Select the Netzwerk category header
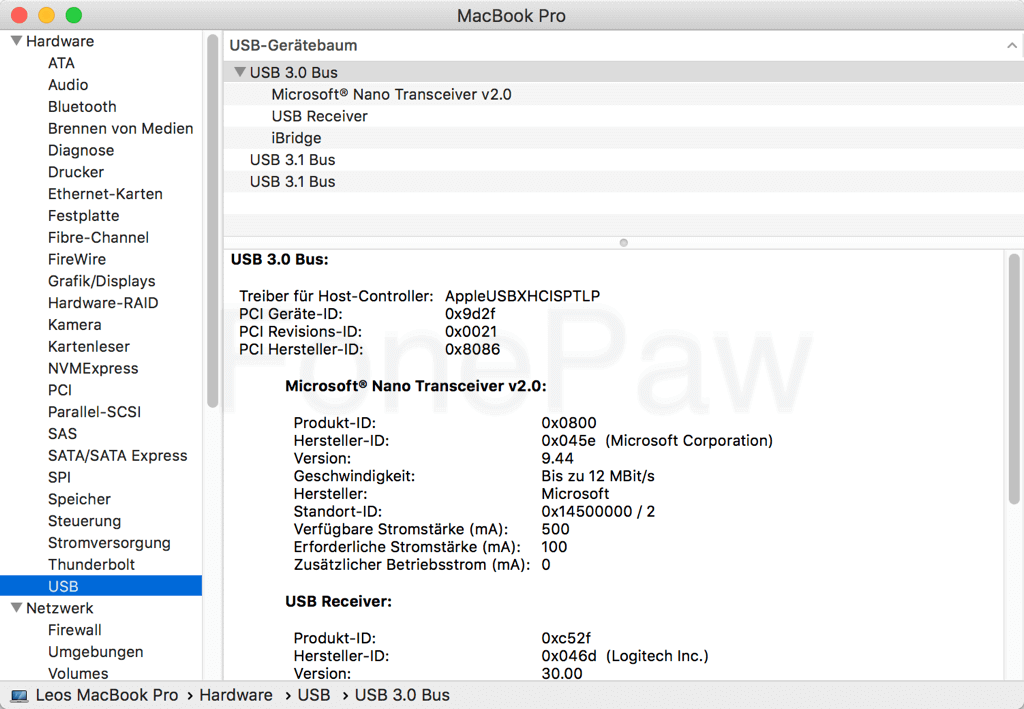 [60, 608]
